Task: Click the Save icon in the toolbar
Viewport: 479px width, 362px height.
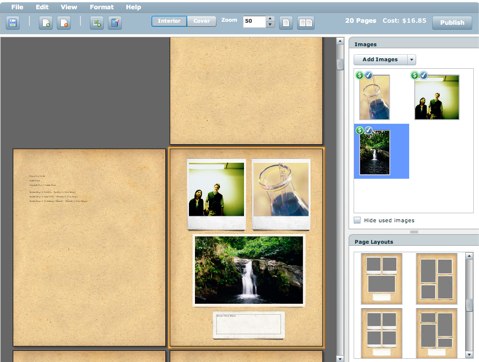Action: [x=13, y=23]
